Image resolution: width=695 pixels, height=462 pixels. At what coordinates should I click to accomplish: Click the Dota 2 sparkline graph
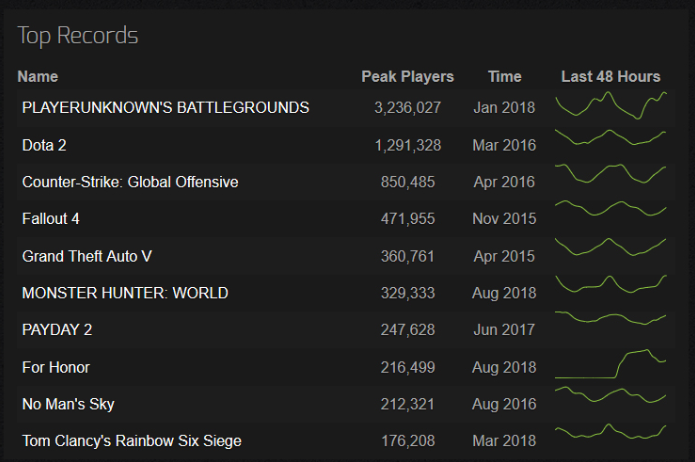coord(611,137)
